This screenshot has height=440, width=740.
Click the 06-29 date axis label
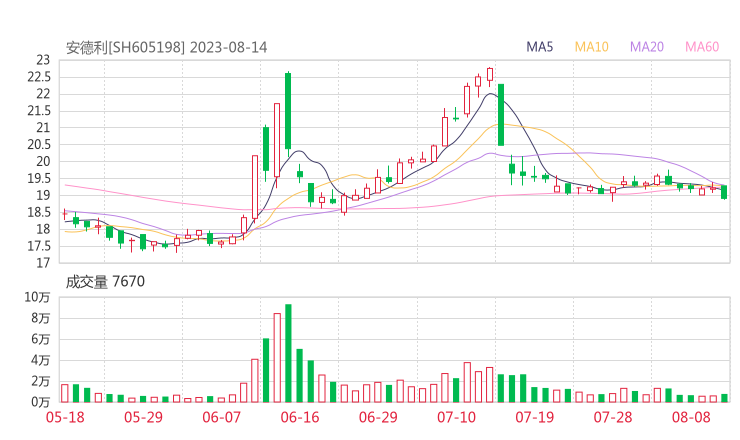coord(378,417)
